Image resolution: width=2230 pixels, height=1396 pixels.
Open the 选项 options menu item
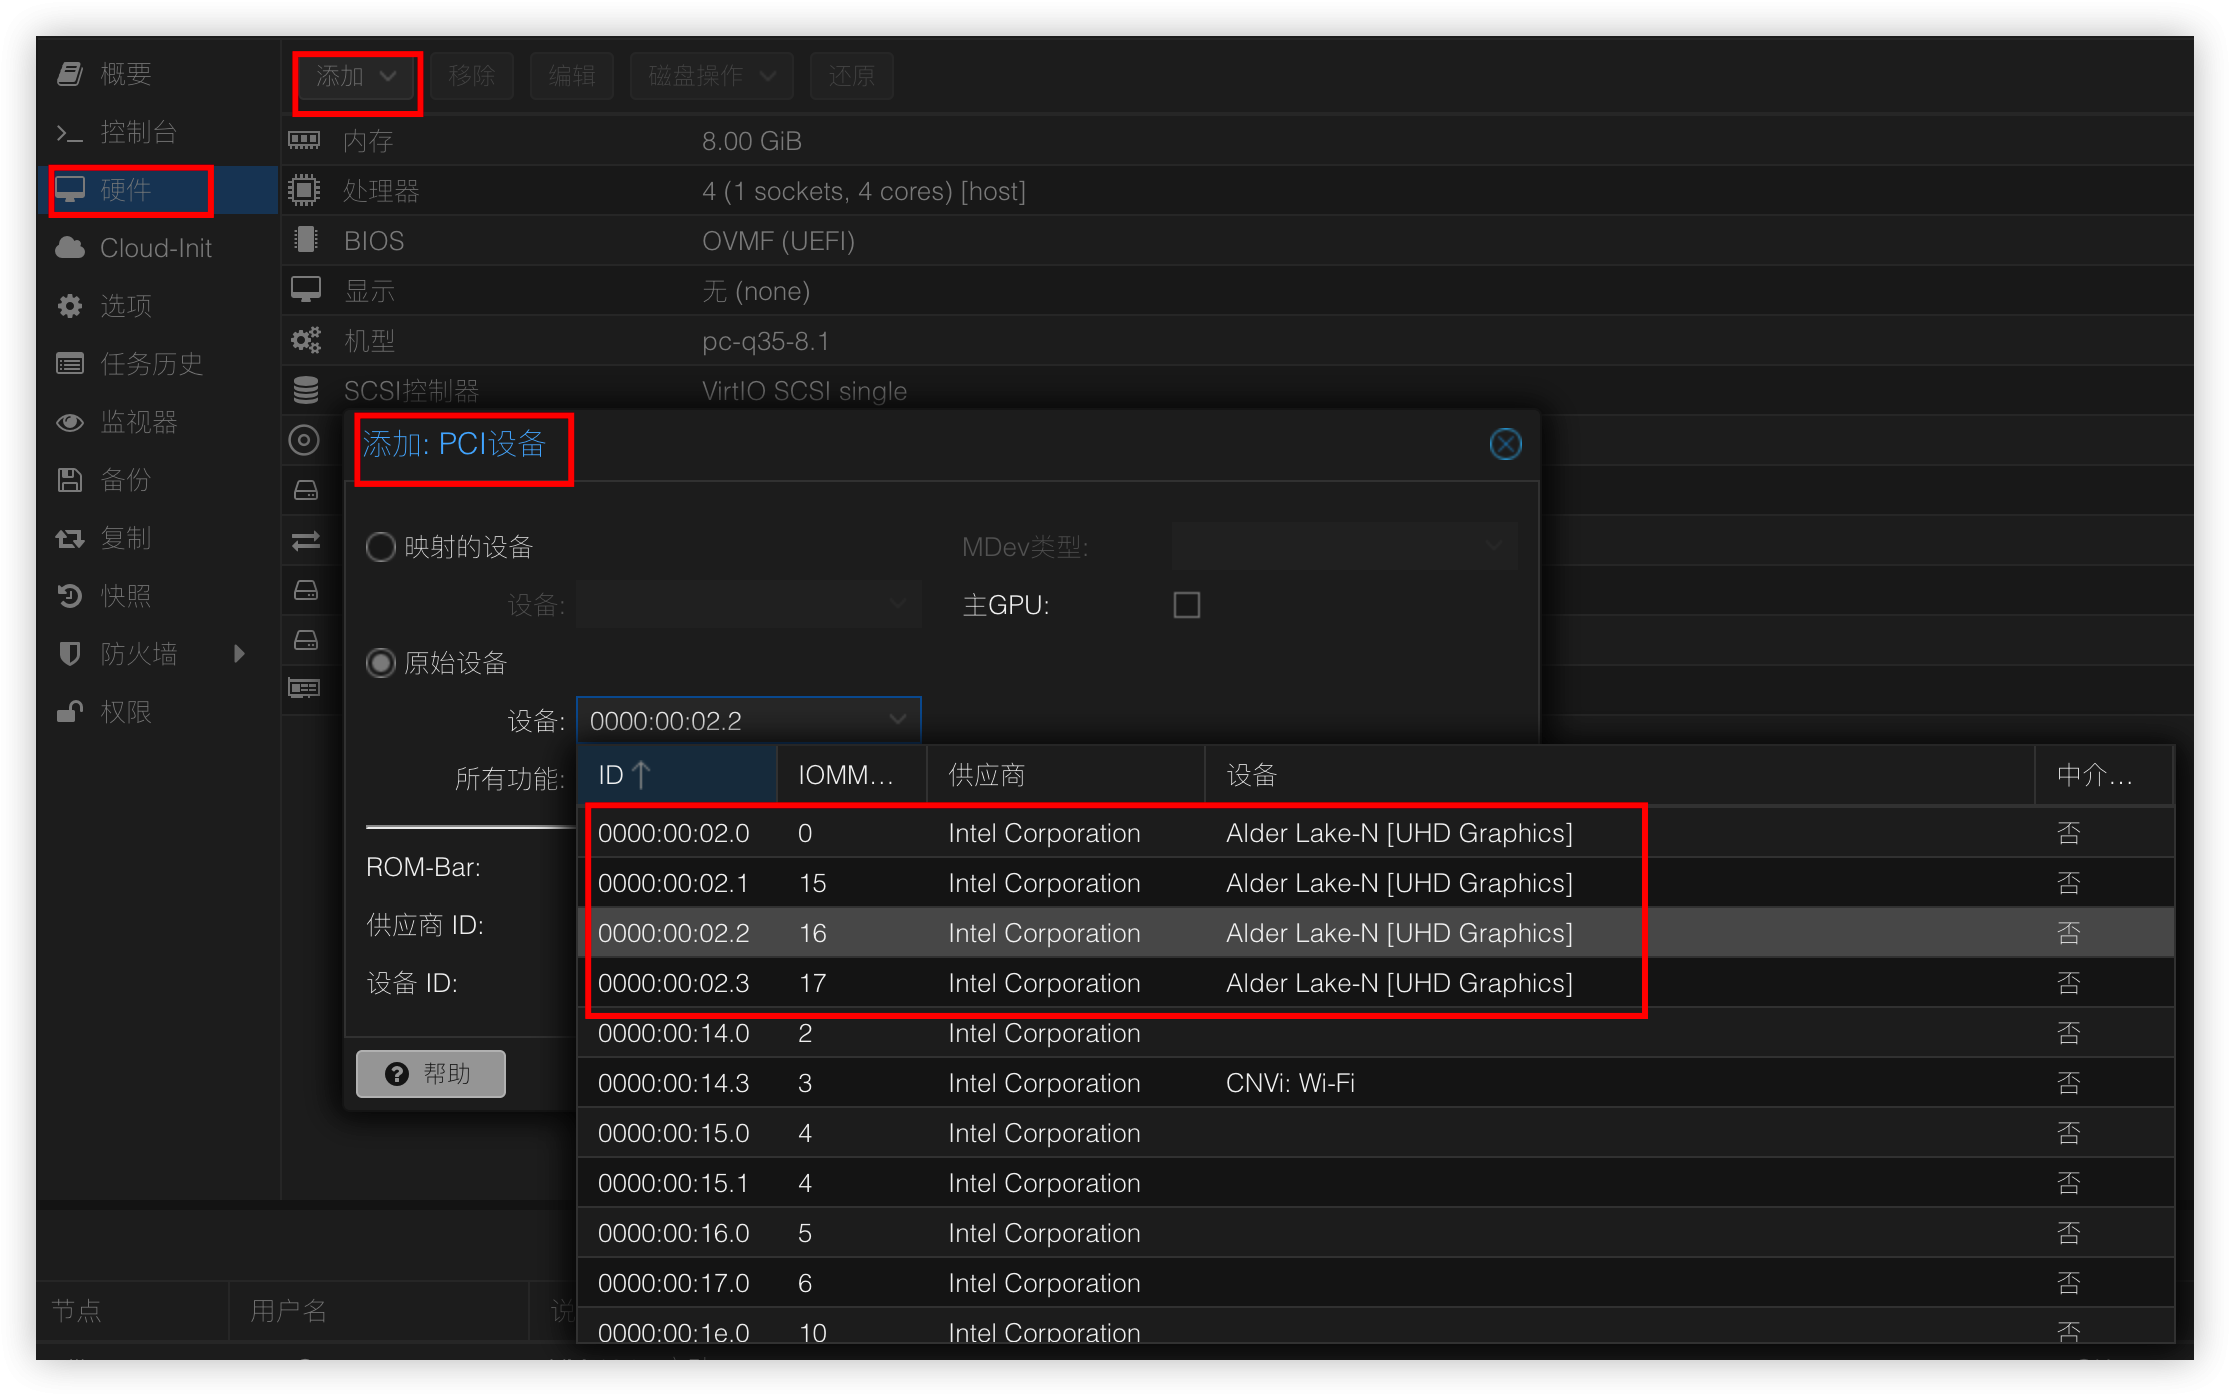point(125,306)
